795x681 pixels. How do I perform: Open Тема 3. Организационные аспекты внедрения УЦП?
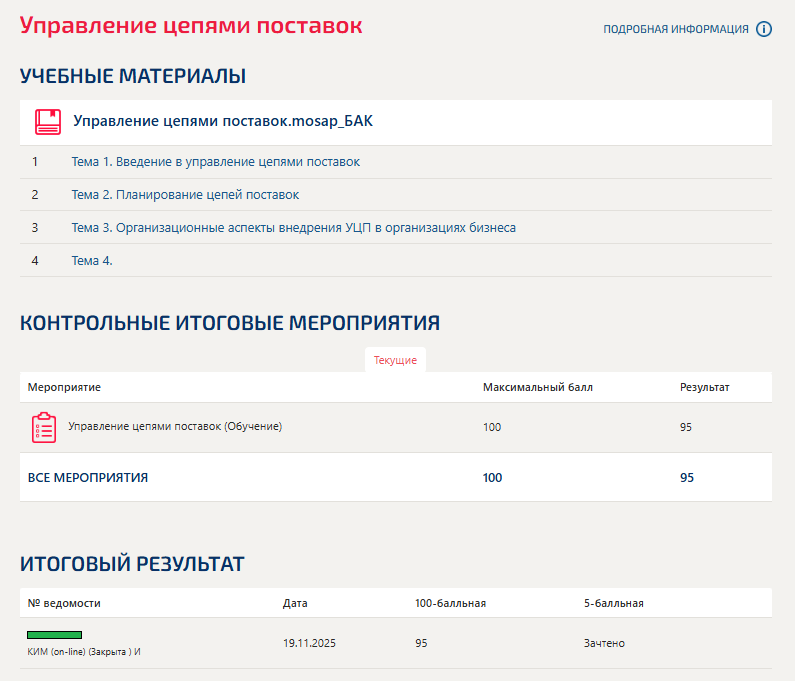(x=294, y=228)
